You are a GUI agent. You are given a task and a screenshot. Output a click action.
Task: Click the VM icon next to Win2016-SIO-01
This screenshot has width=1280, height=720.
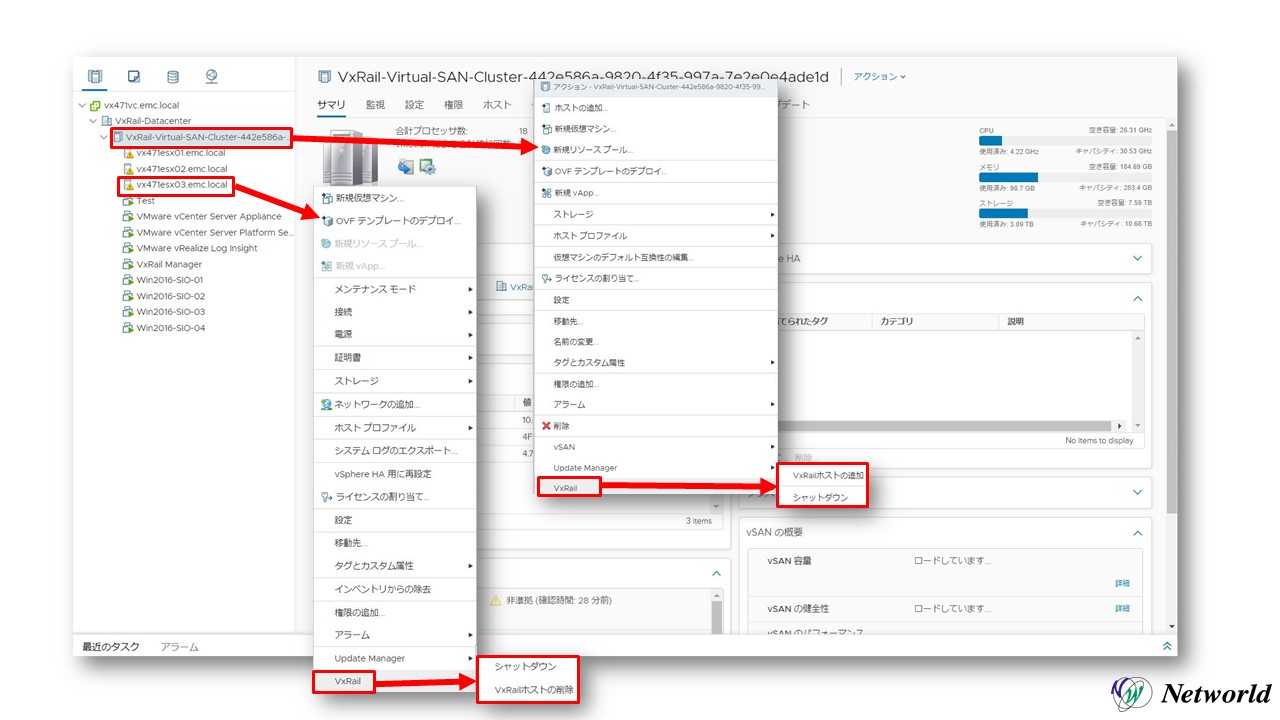(x=128, y=280)
